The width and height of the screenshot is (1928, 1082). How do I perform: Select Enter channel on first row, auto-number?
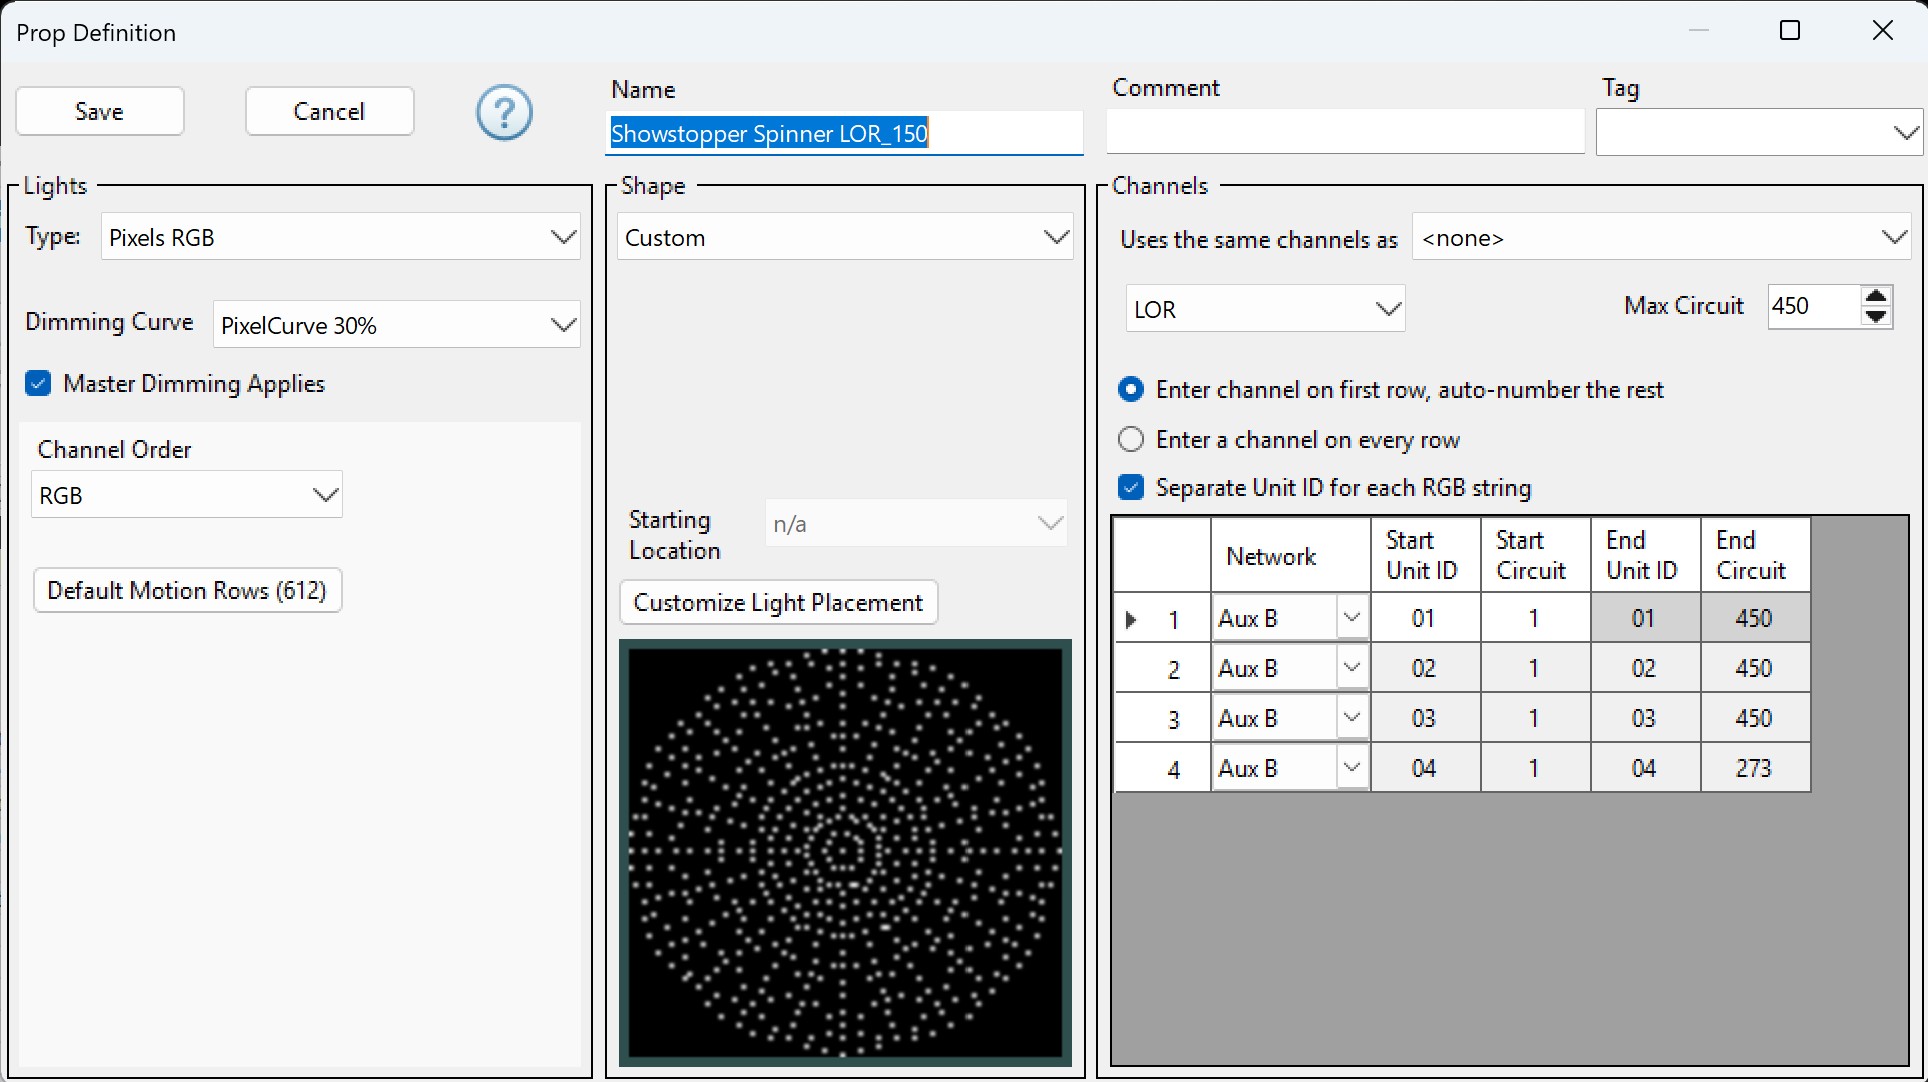(1131, 389)
